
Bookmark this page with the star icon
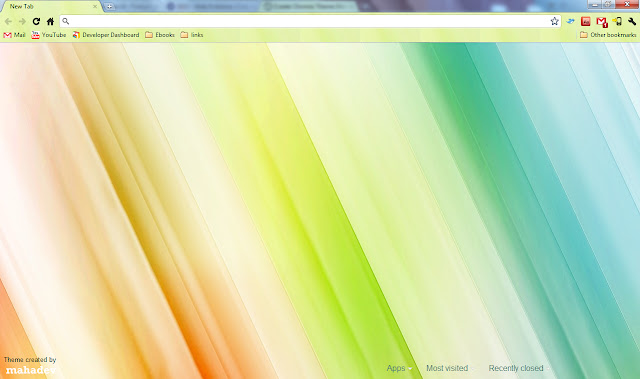(554, 21)
